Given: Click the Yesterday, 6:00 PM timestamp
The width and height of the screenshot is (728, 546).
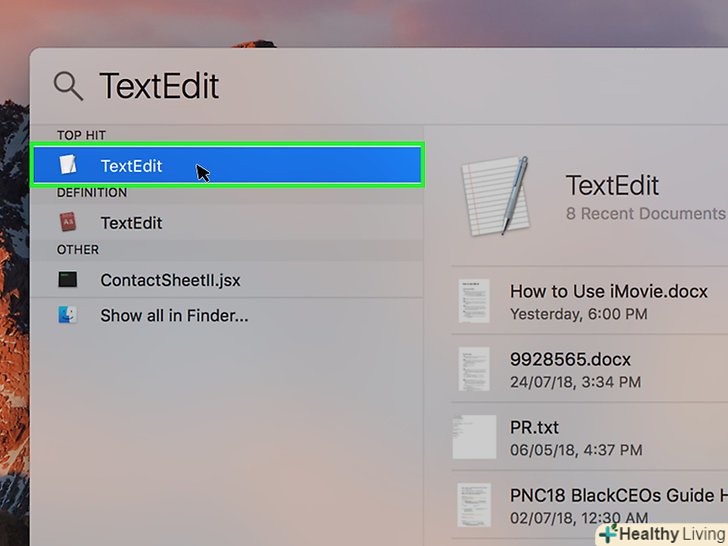Looking at the screenshot, I should tap(578, 314).
